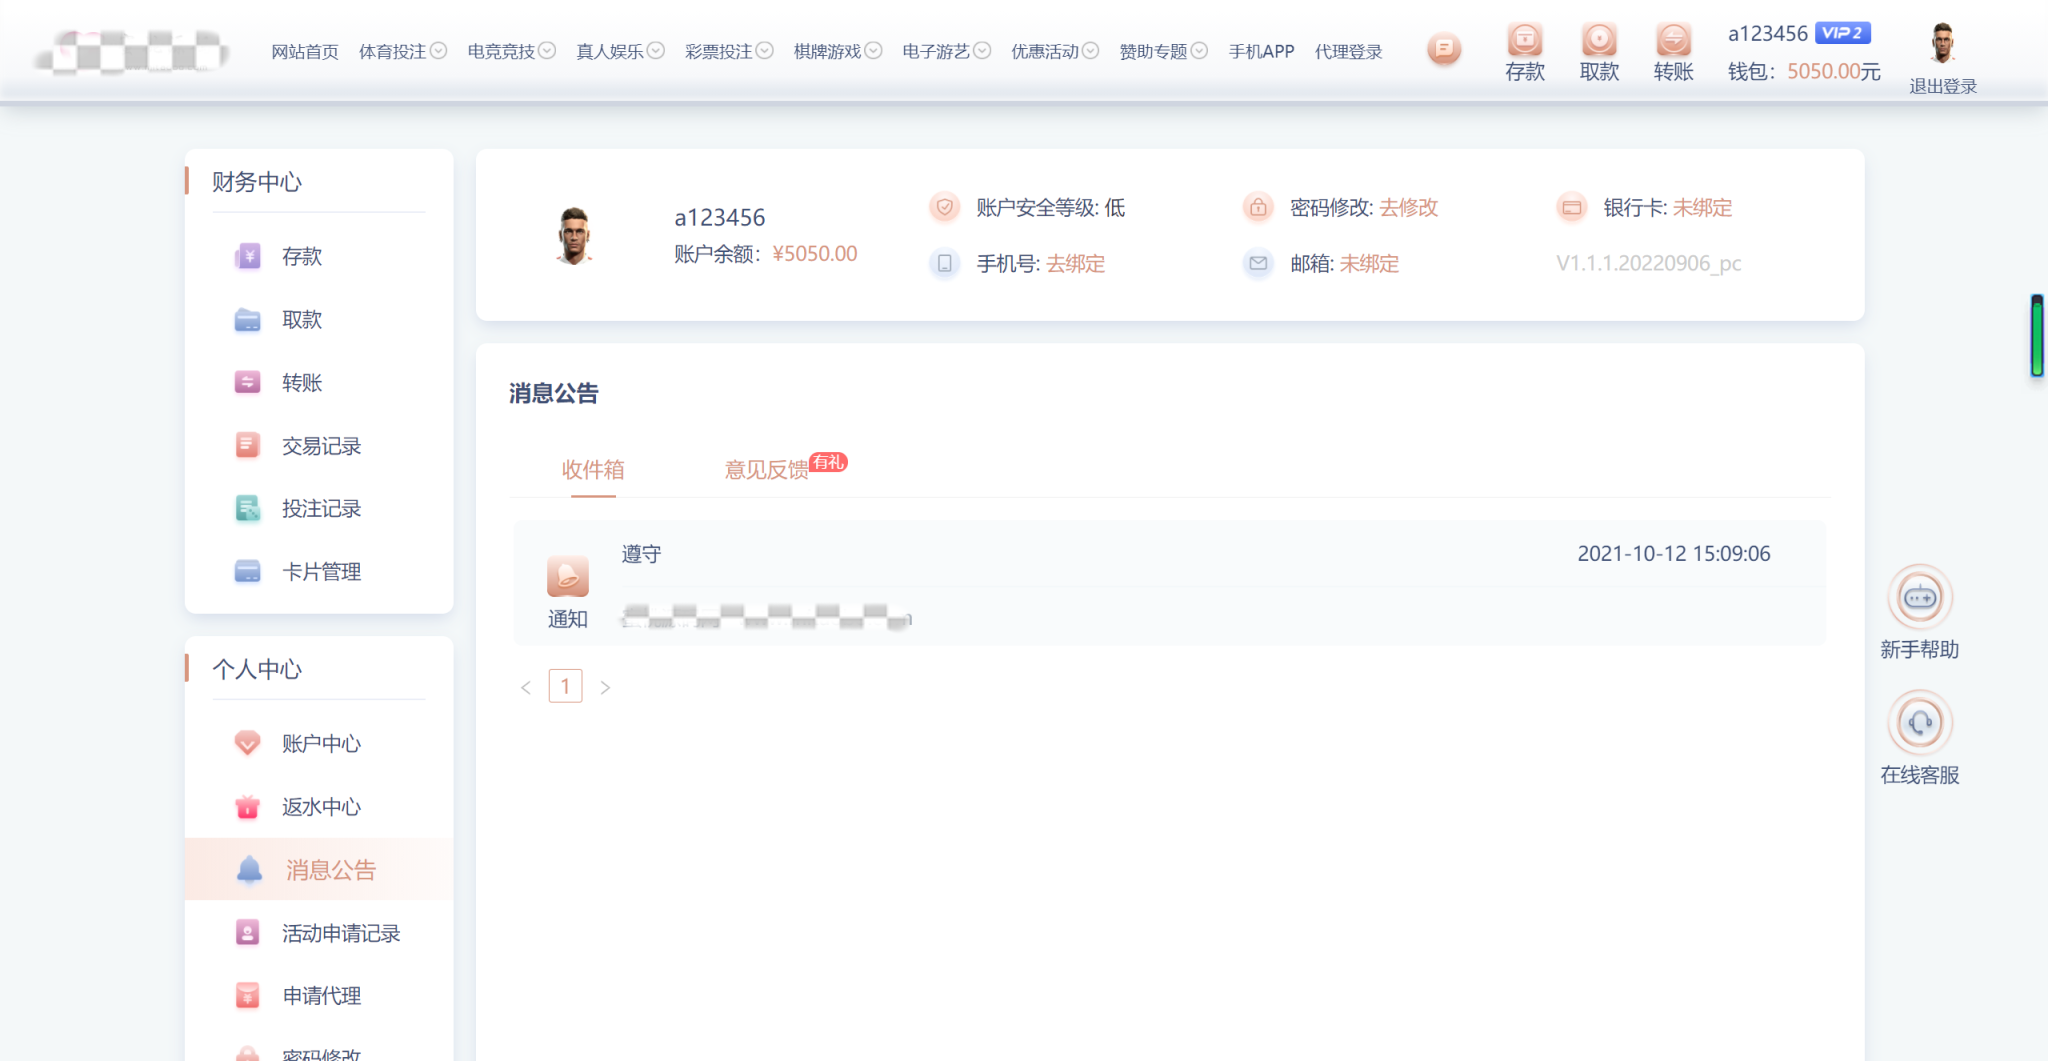Expand the 真人娱乐 dropdown menu
Viewport: 2048px width, 1061px height.
(619, 51)
